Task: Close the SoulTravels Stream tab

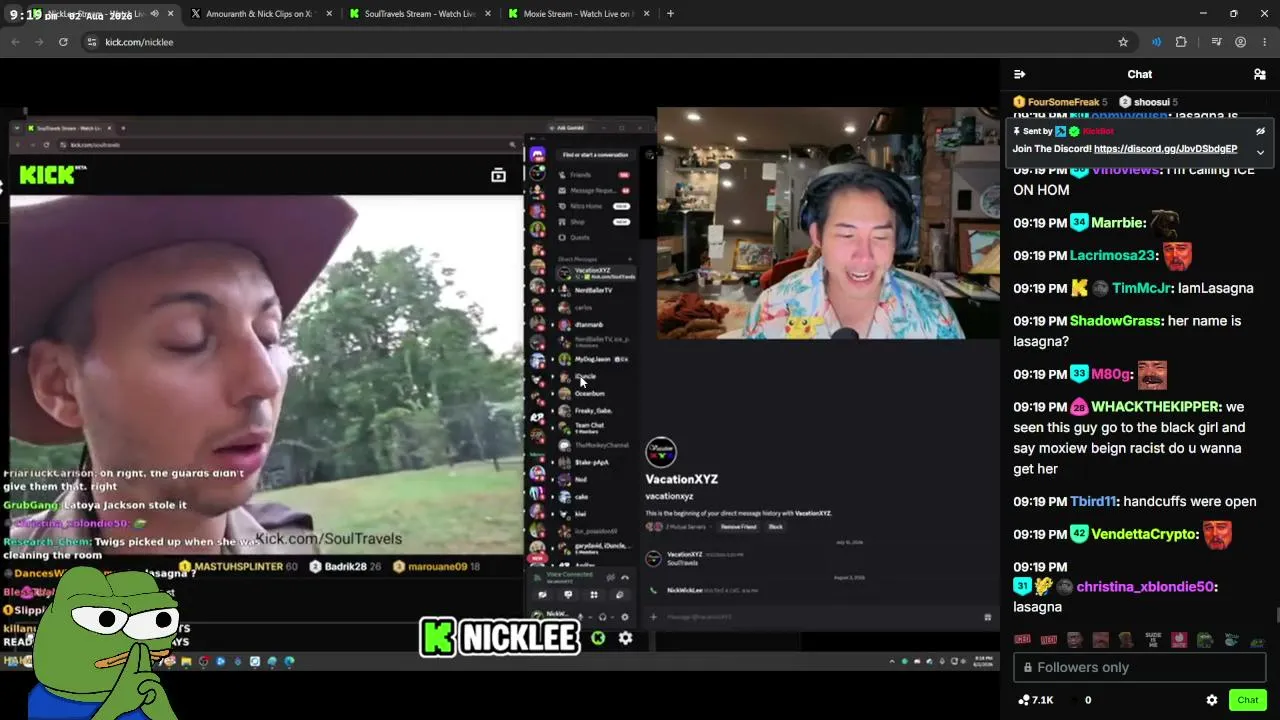Action: pyautogui.click(x=487, y=14)
